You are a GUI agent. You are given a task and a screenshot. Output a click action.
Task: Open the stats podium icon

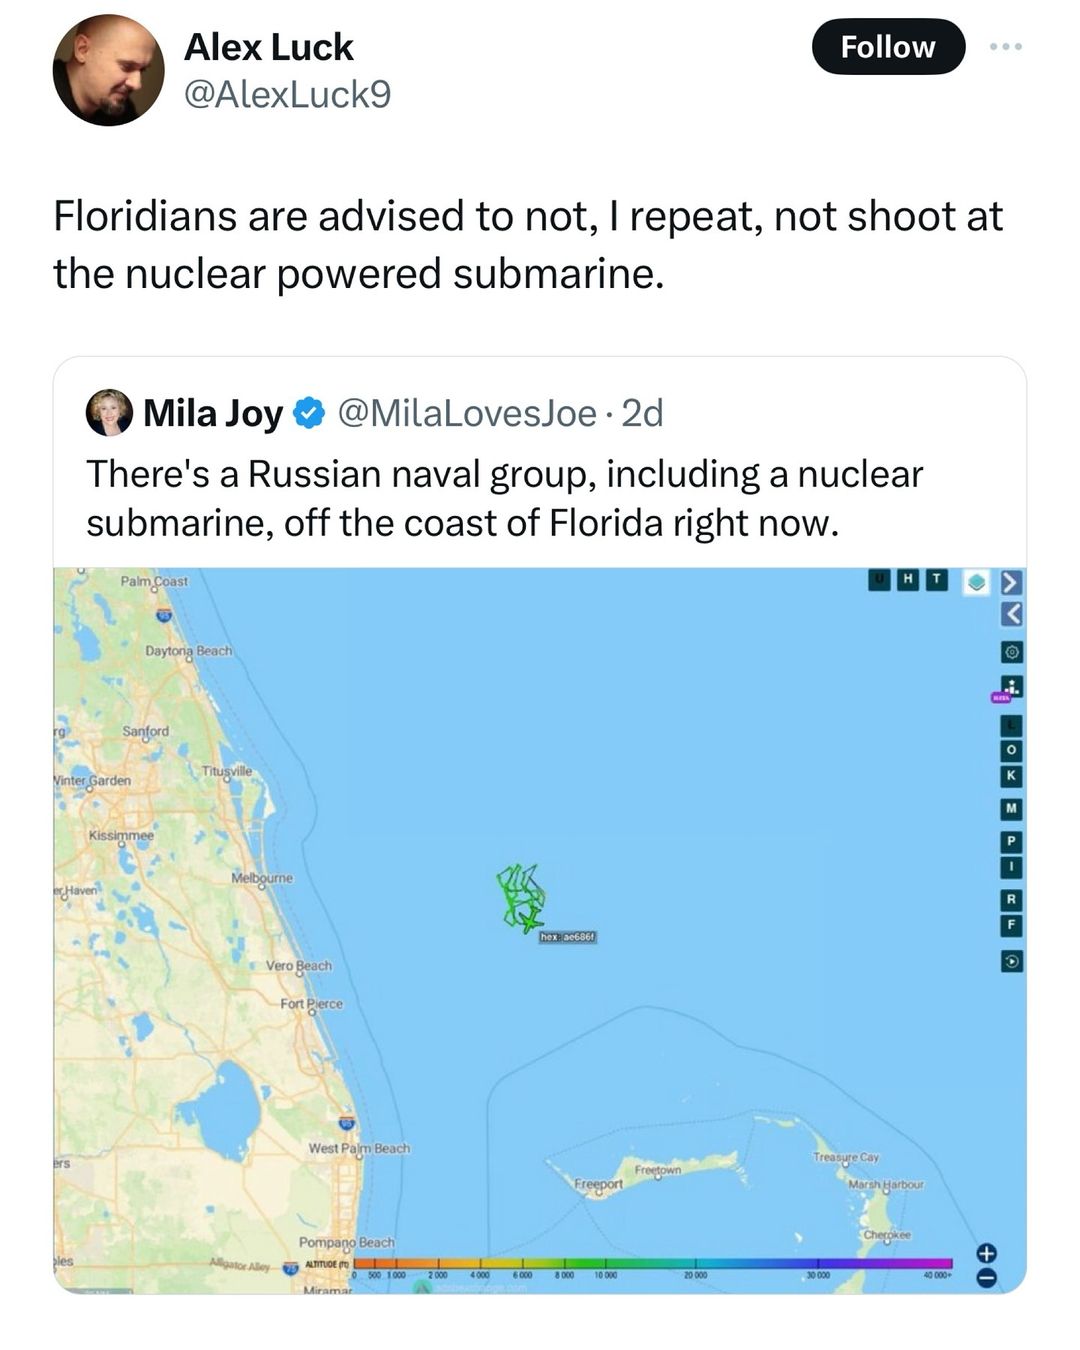[x=1012, y=686]
